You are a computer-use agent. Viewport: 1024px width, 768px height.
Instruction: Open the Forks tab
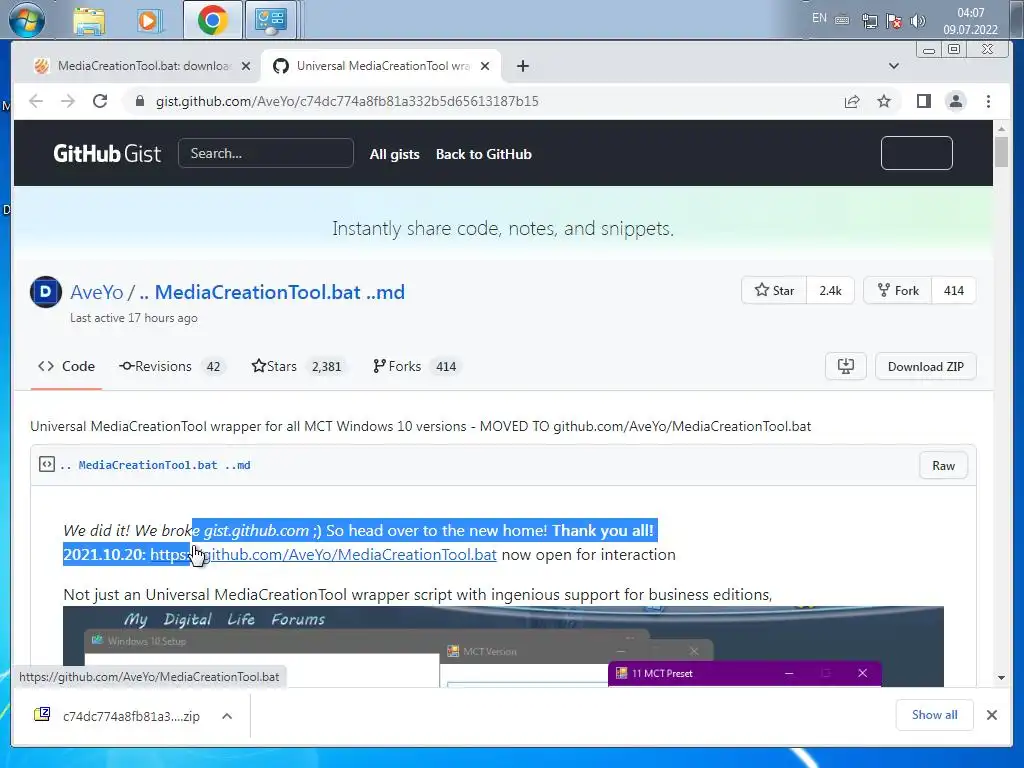416,366
